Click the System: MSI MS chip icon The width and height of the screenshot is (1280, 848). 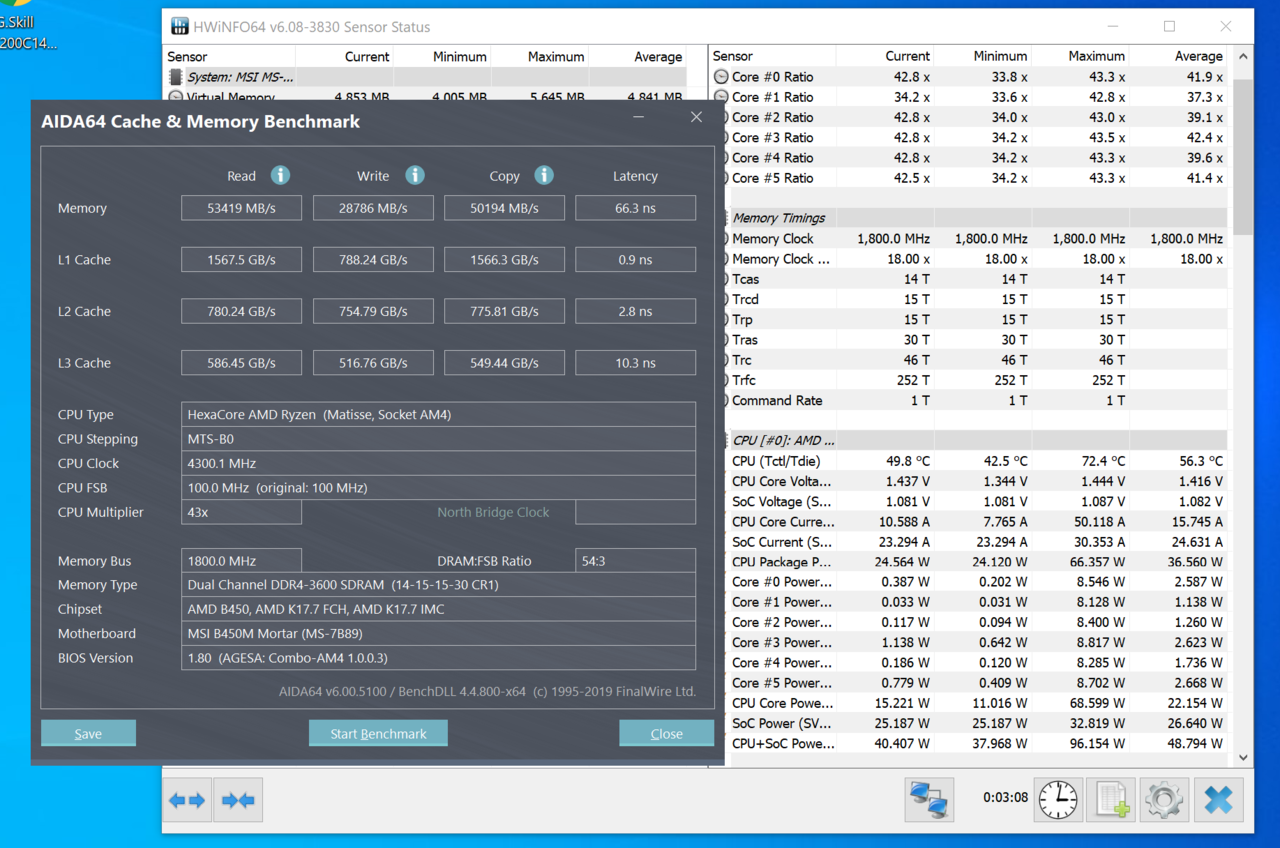point(175,77)
